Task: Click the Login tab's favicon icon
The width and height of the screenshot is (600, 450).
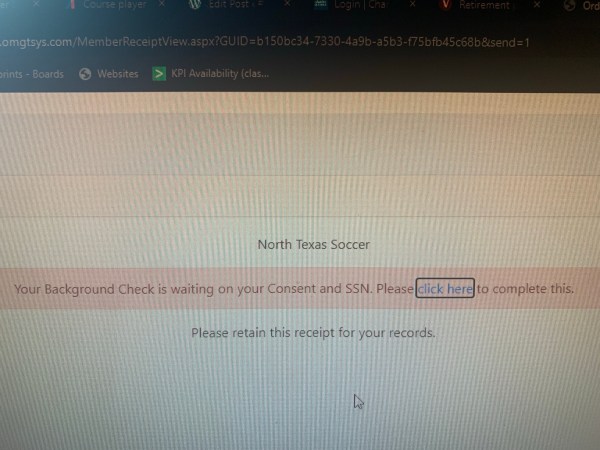Action: coord(321,5)
